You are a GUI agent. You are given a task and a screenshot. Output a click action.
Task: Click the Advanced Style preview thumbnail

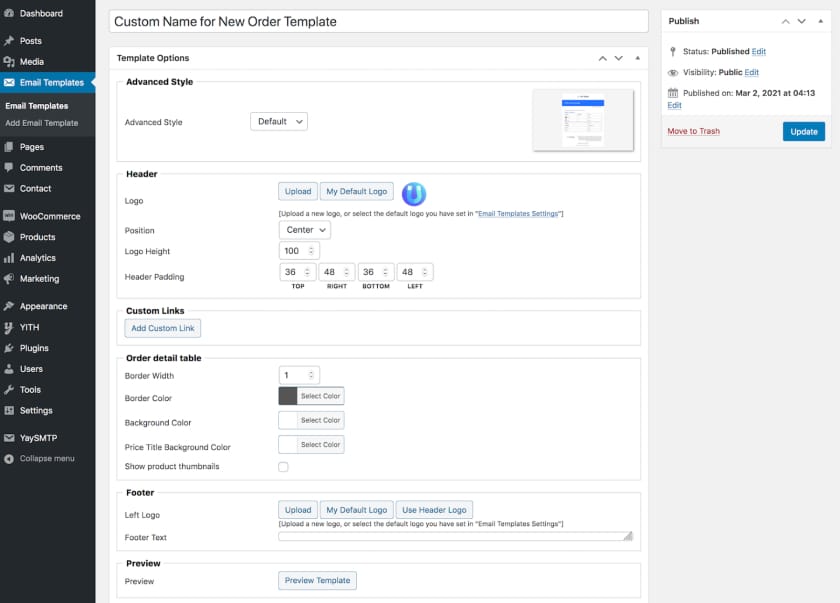583,120
